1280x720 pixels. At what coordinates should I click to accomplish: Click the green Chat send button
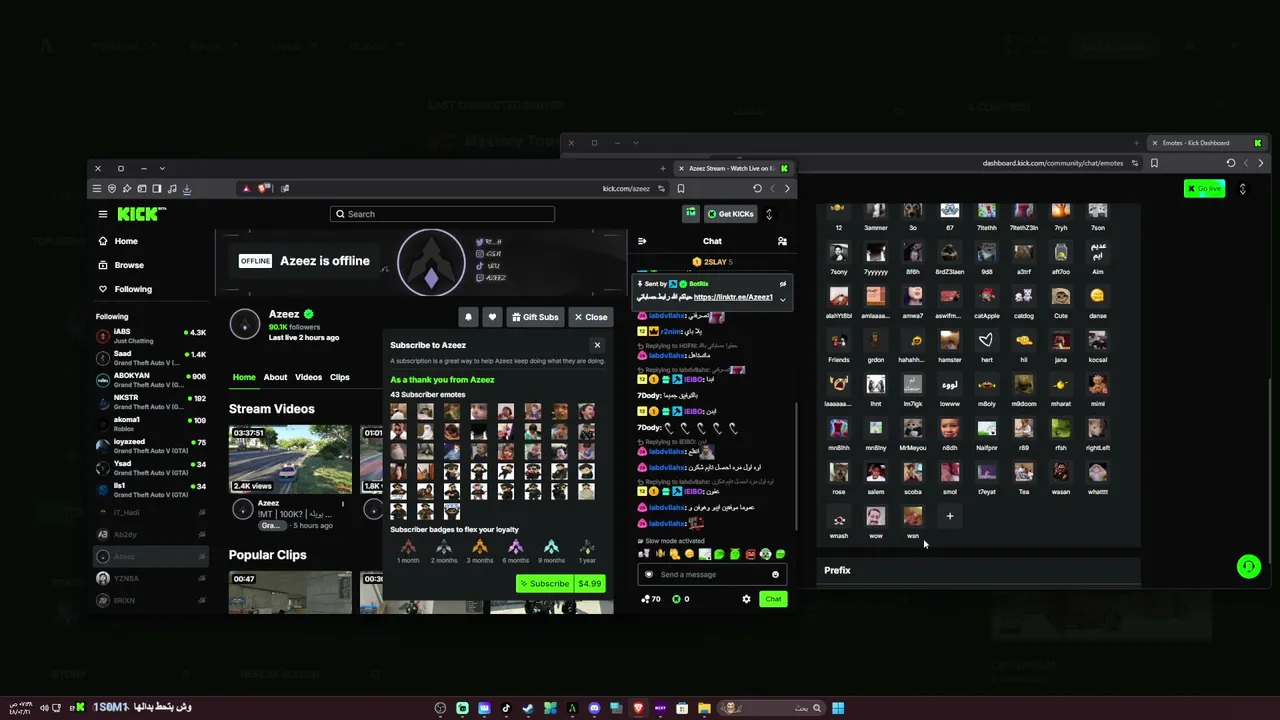[x=773, y=599]
